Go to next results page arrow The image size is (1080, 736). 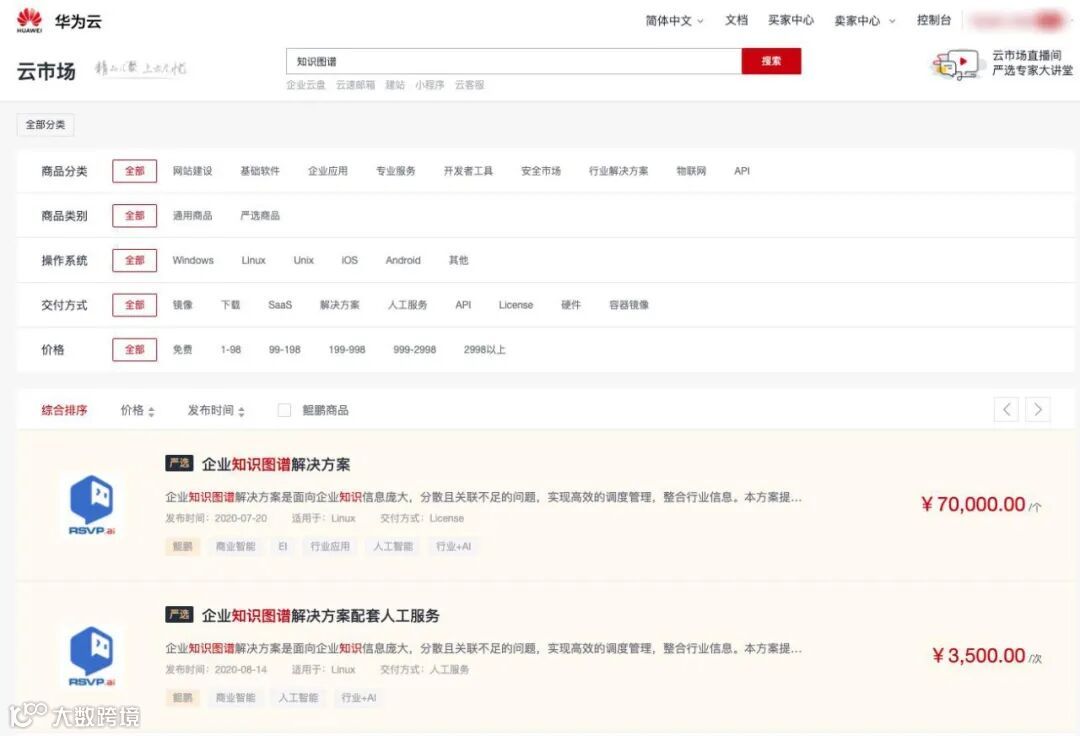[1038, 410]
